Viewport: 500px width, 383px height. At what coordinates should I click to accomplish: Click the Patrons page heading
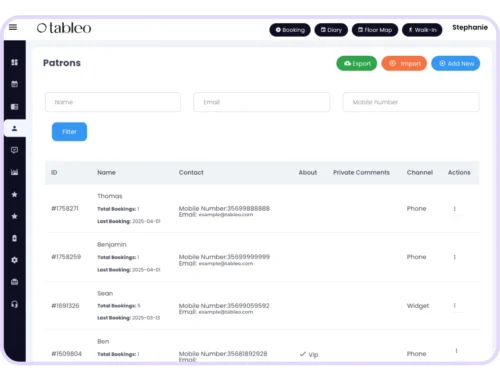click(x=62, y=63)
